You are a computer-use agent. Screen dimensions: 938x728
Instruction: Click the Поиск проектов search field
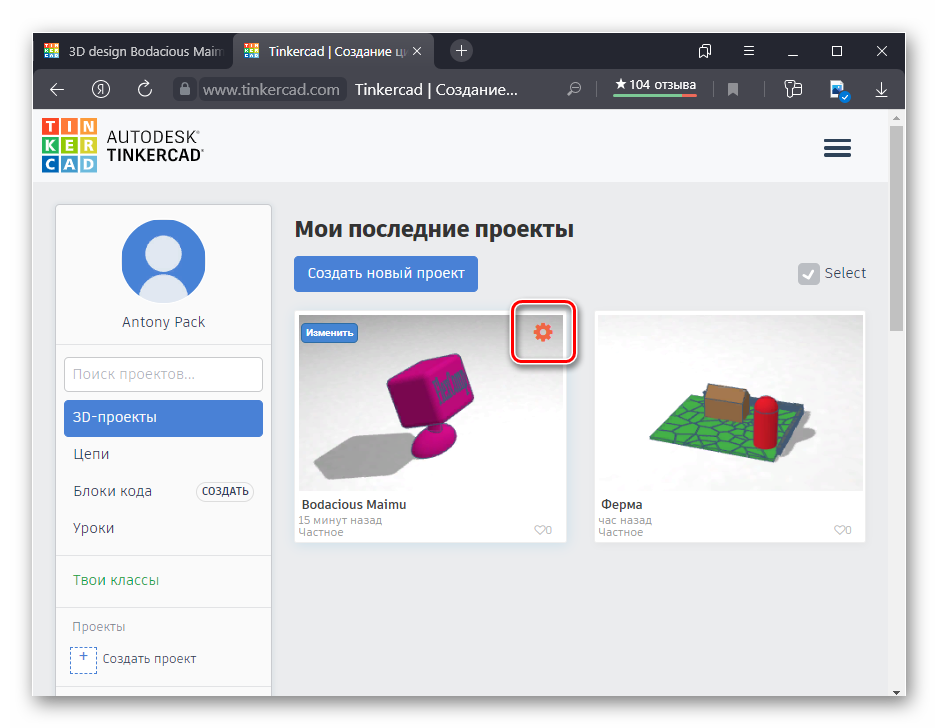tap(163, 375)
